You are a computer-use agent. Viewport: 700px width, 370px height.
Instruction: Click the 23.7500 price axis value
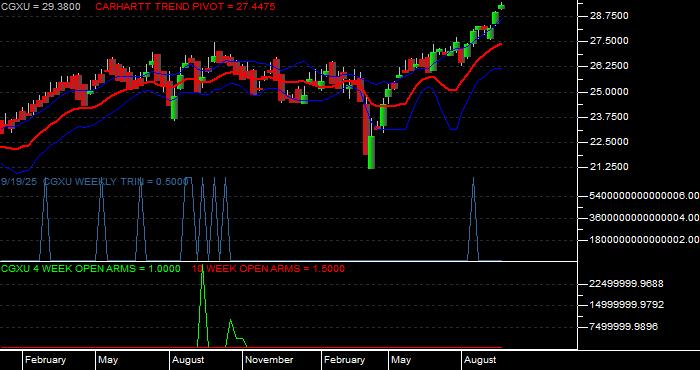click(608, 117)
